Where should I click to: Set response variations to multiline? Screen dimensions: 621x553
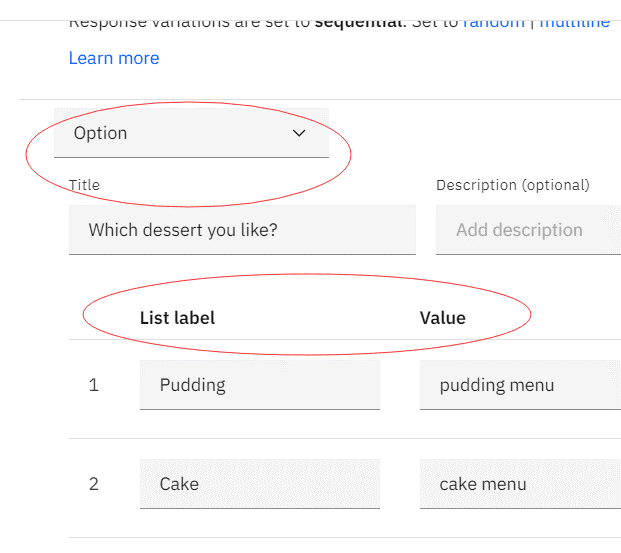click(x=574, y=21)
